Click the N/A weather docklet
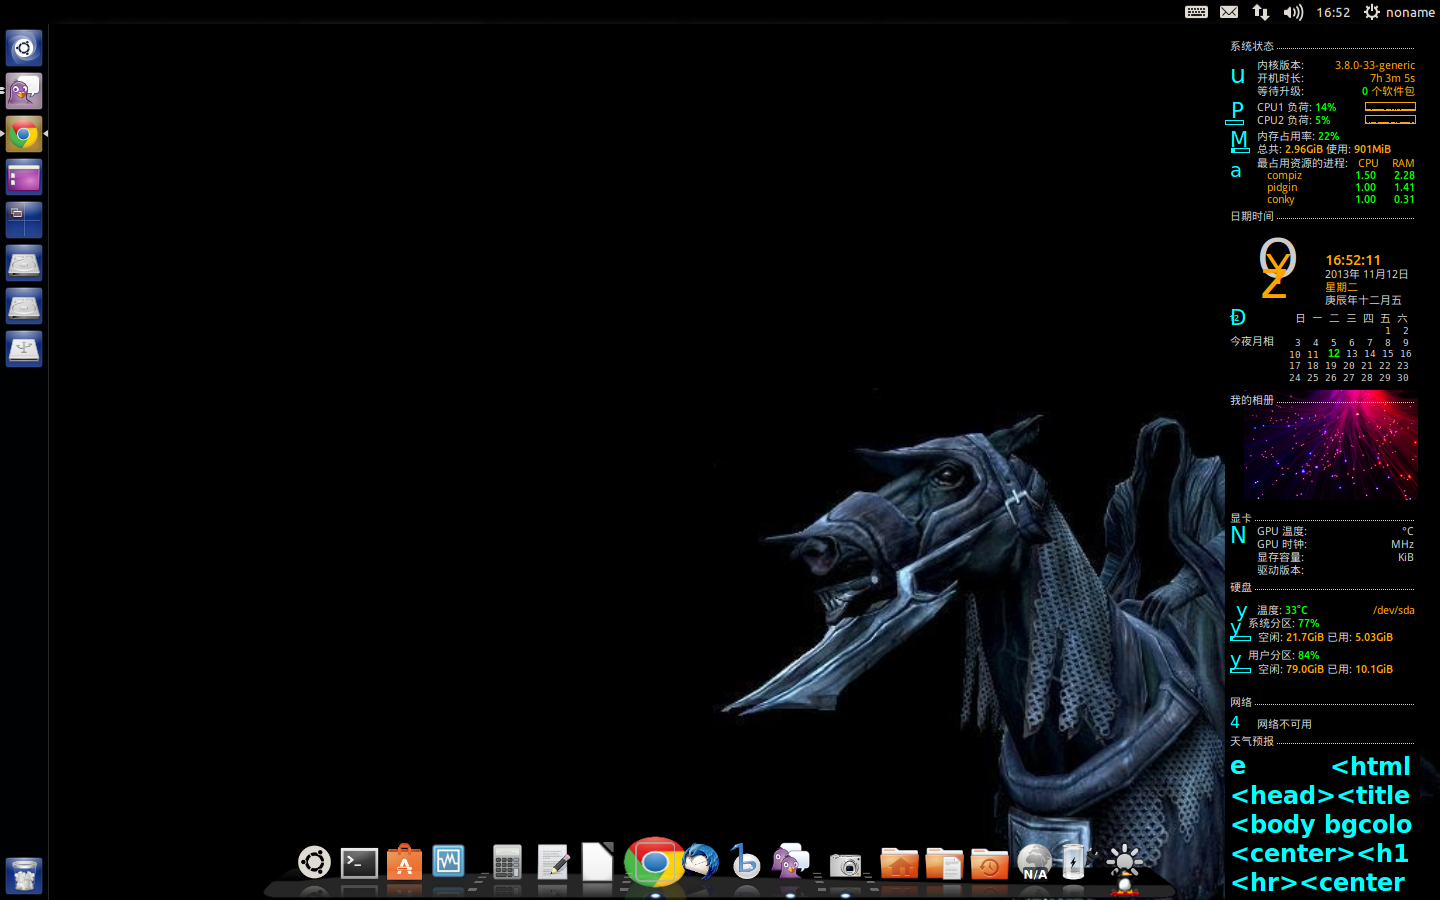 click(1034, 862)
